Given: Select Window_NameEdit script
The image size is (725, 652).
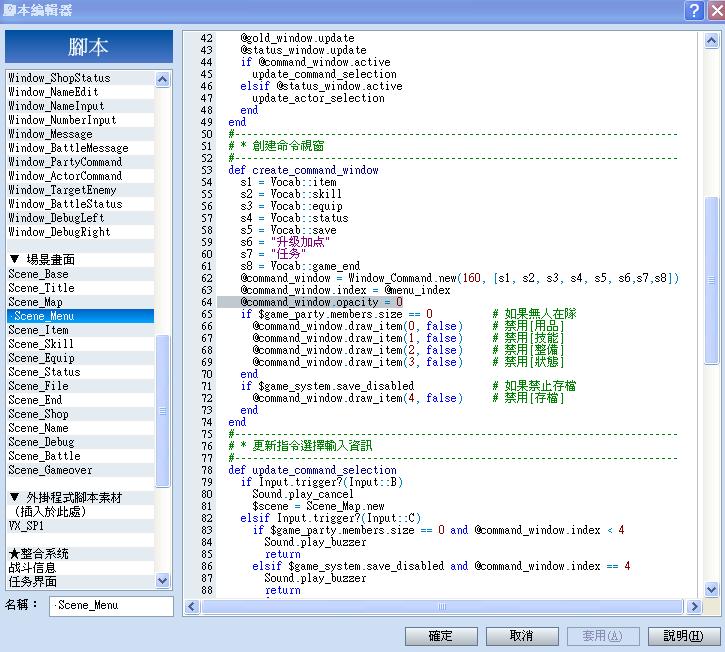Looking at the screenshot, I should [80, 92].
